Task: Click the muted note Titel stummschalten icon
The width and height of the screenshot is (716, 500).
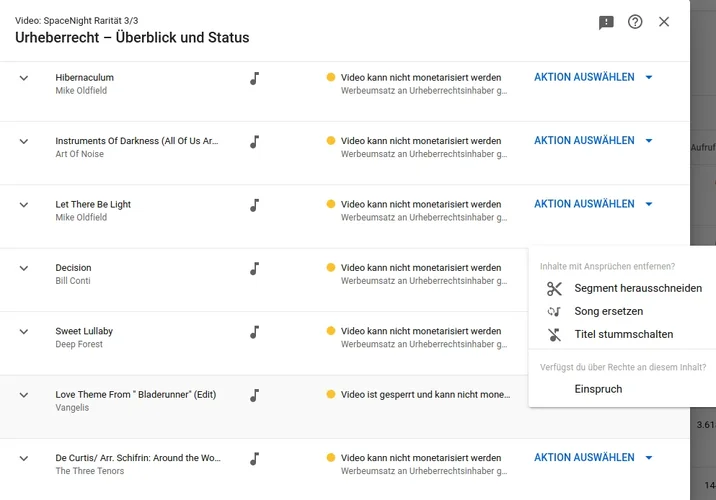Action: (x=554, y=335)
